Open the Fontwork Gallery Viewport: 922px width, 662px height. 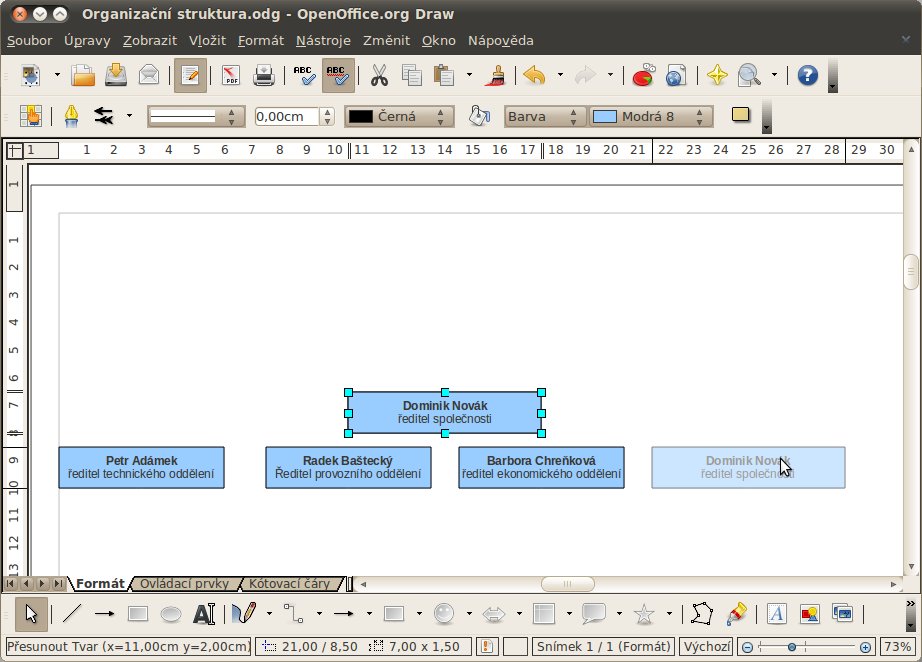point(777,614)
